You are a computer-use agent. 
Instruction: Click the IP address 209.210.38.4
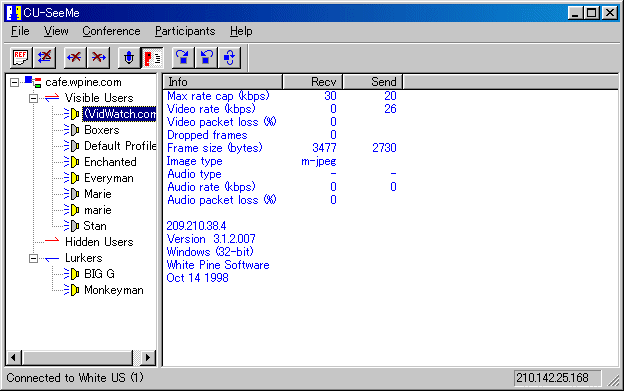click(x=196, y=226)
